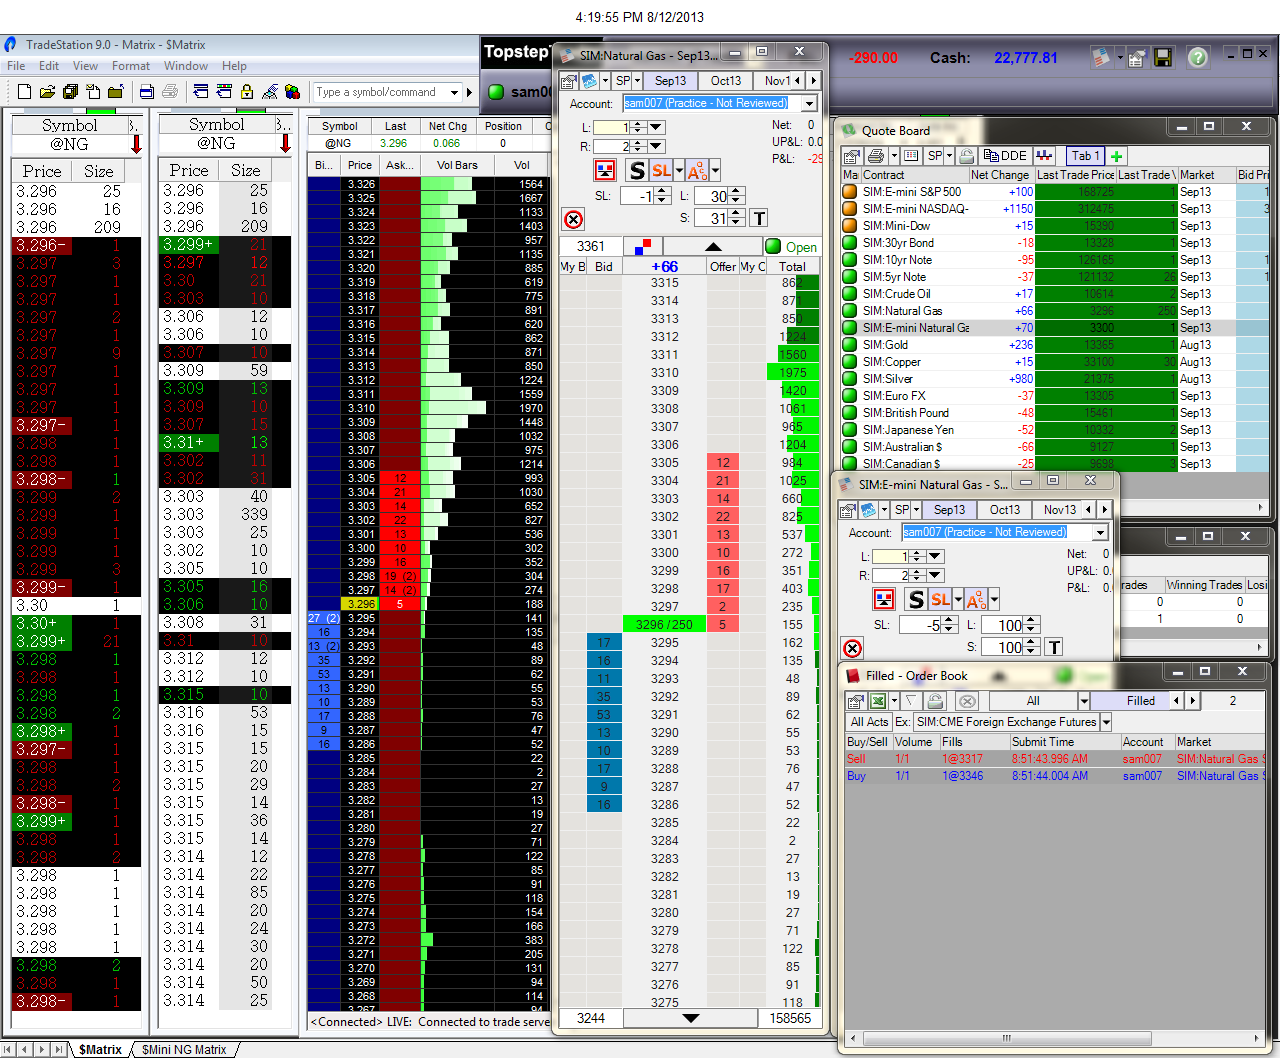
Task: Open Account dropdown in E-mini Natural Gas window
Action: pyautogui.click(x=1100, y=532)
